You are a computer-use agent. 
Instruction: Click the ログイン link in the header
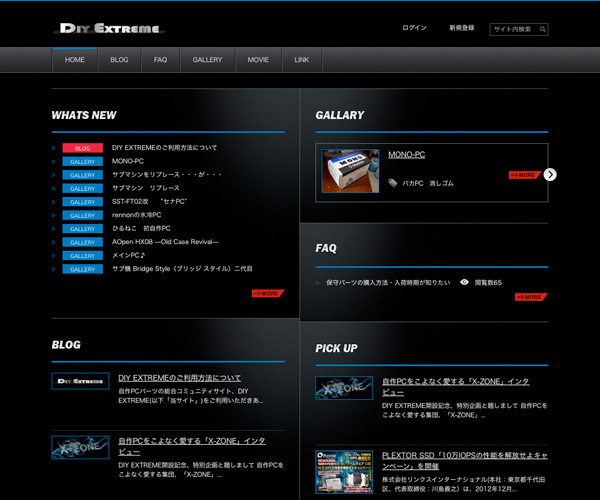point(414,28)
